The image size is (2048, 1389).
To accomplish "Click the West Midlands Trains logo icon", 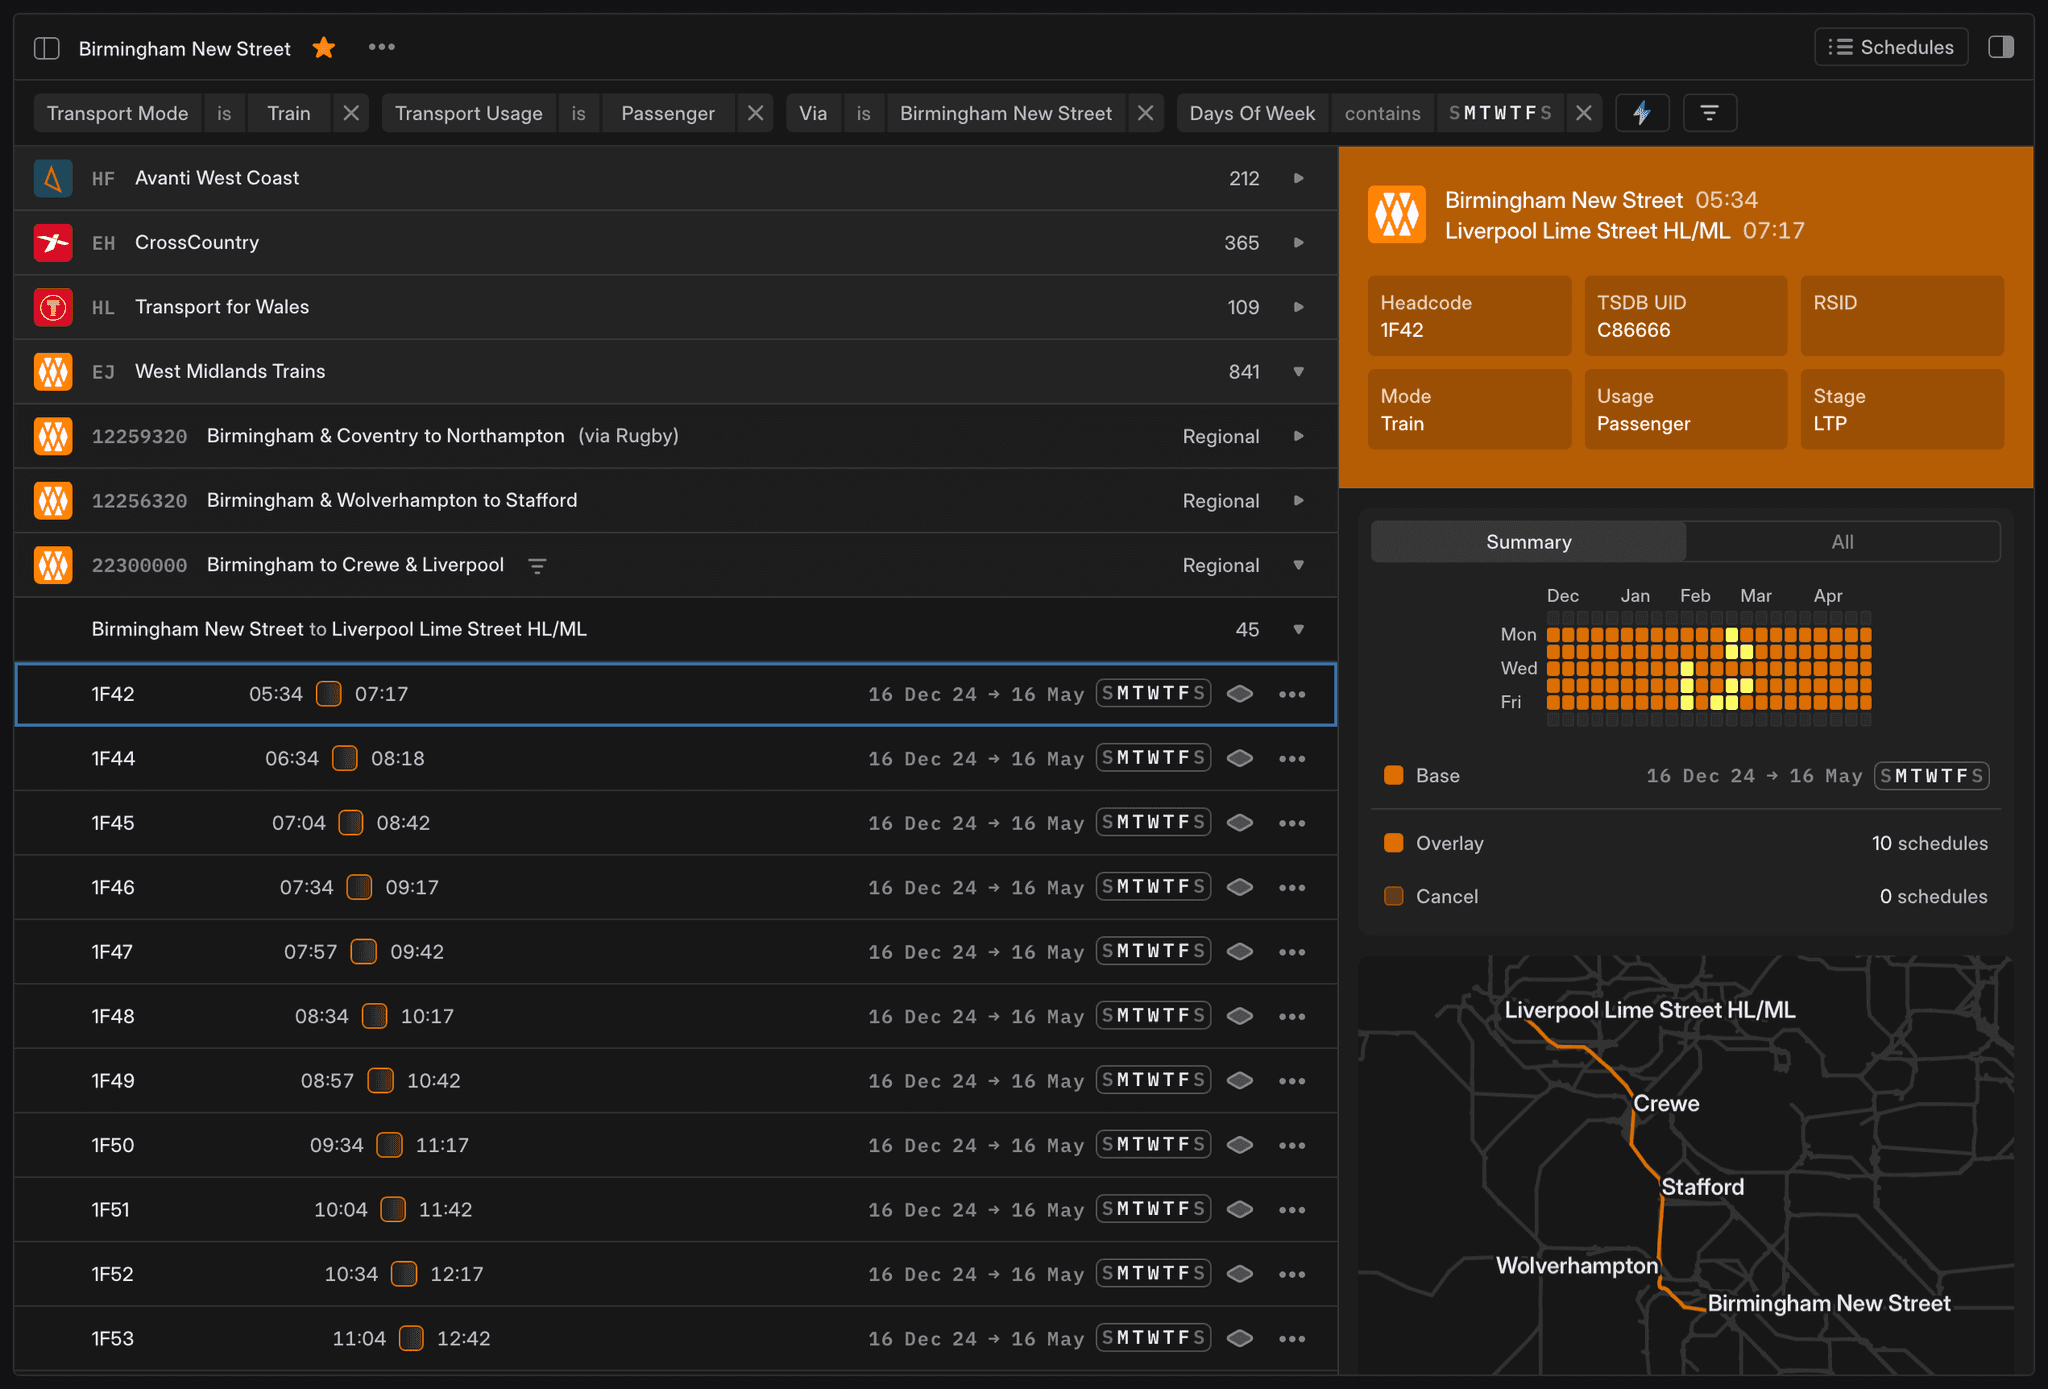I will point(52,371).
